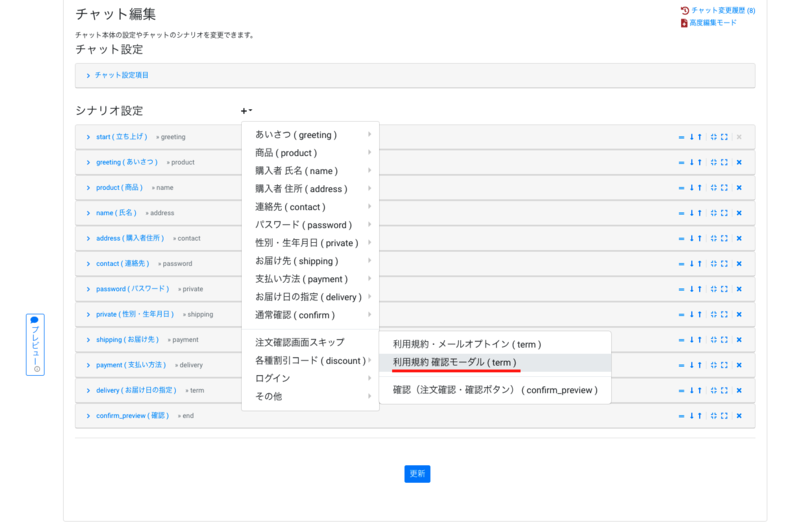Click the up arrow on the name row
Image resolution: width=800 pixels, height=525 pixels.
pyautogui.click(x=700, y=213)
